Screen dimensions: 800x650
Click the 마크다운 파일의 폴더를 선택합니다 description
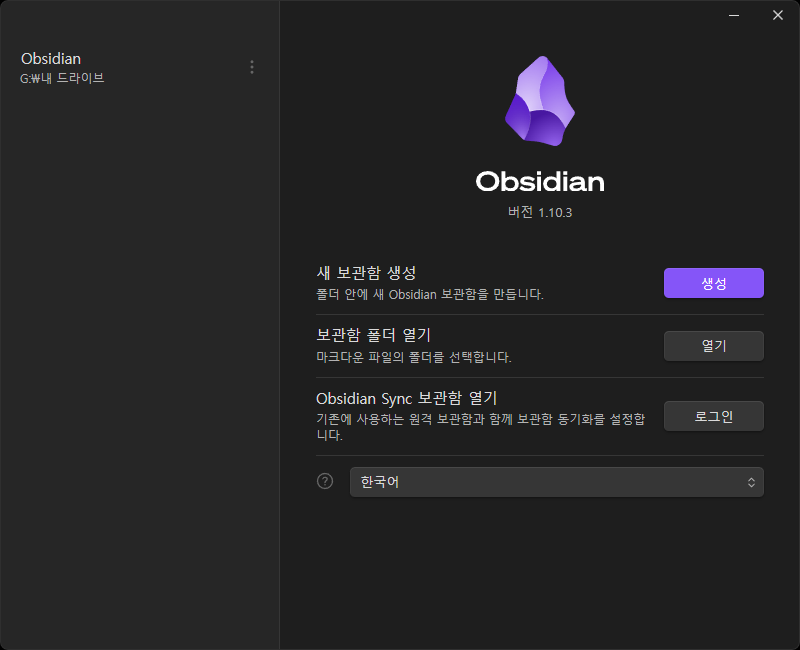[x=414, y=357]
